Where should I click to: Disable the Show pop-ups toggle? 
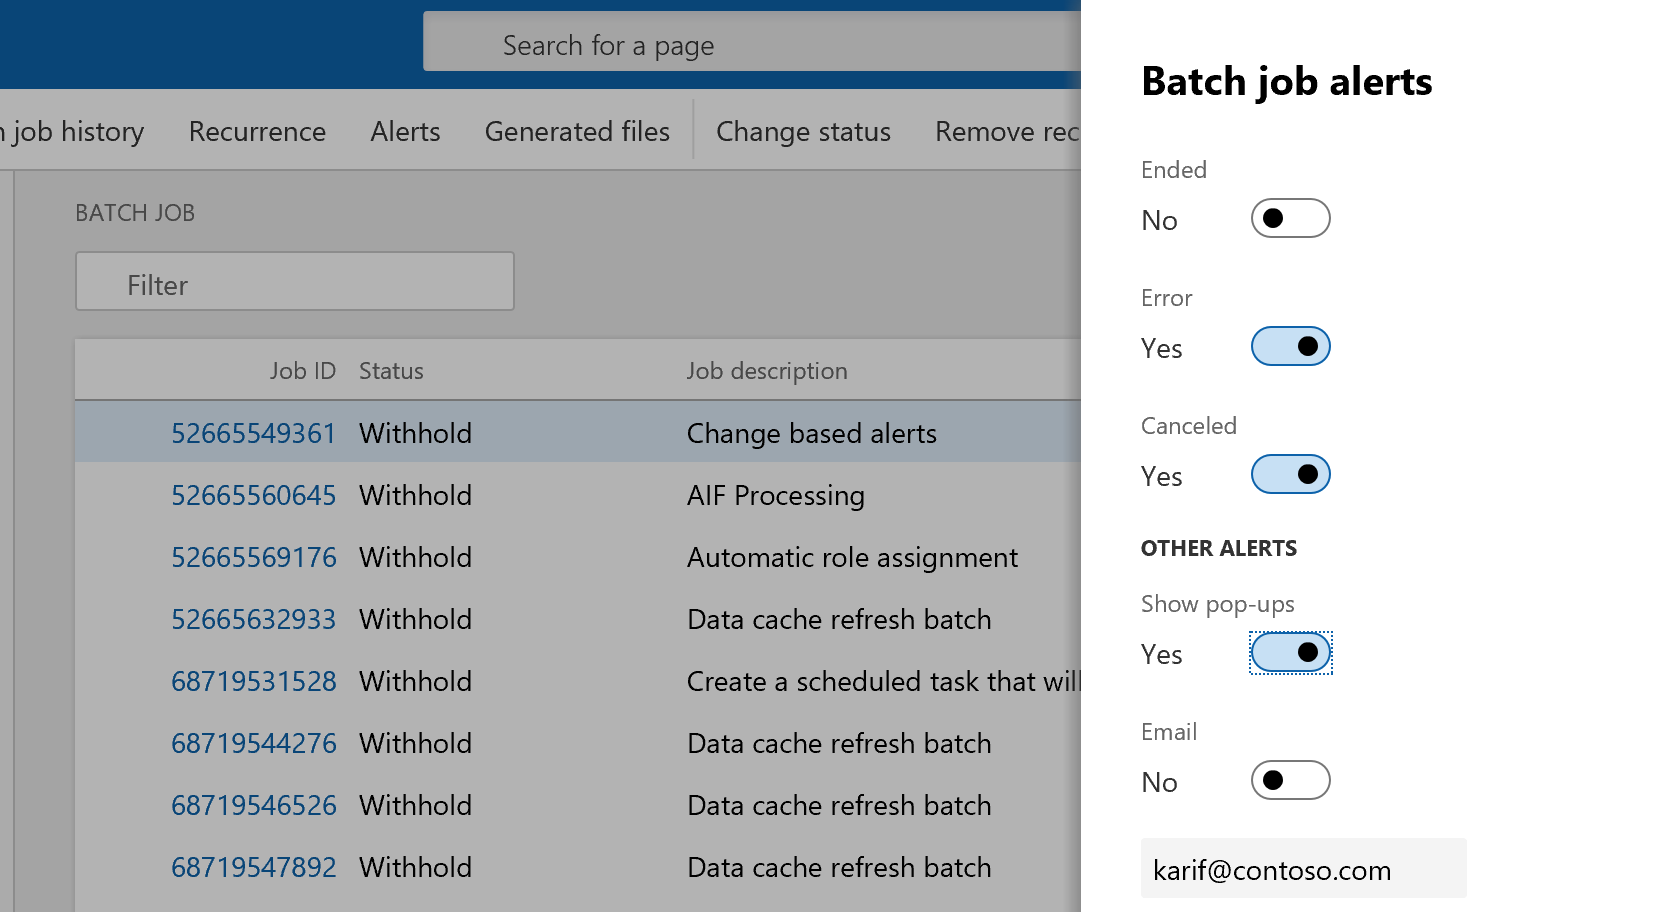click(1290, 652)
